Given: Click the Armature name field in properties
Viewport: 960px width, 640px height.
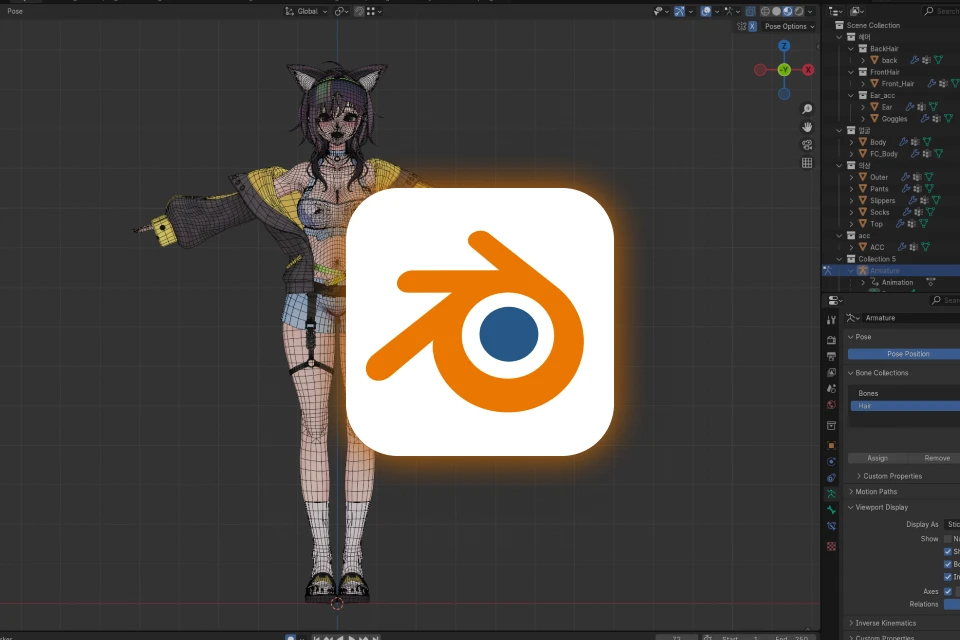Looking at the screenshot, I should click(x=911, y=318).
